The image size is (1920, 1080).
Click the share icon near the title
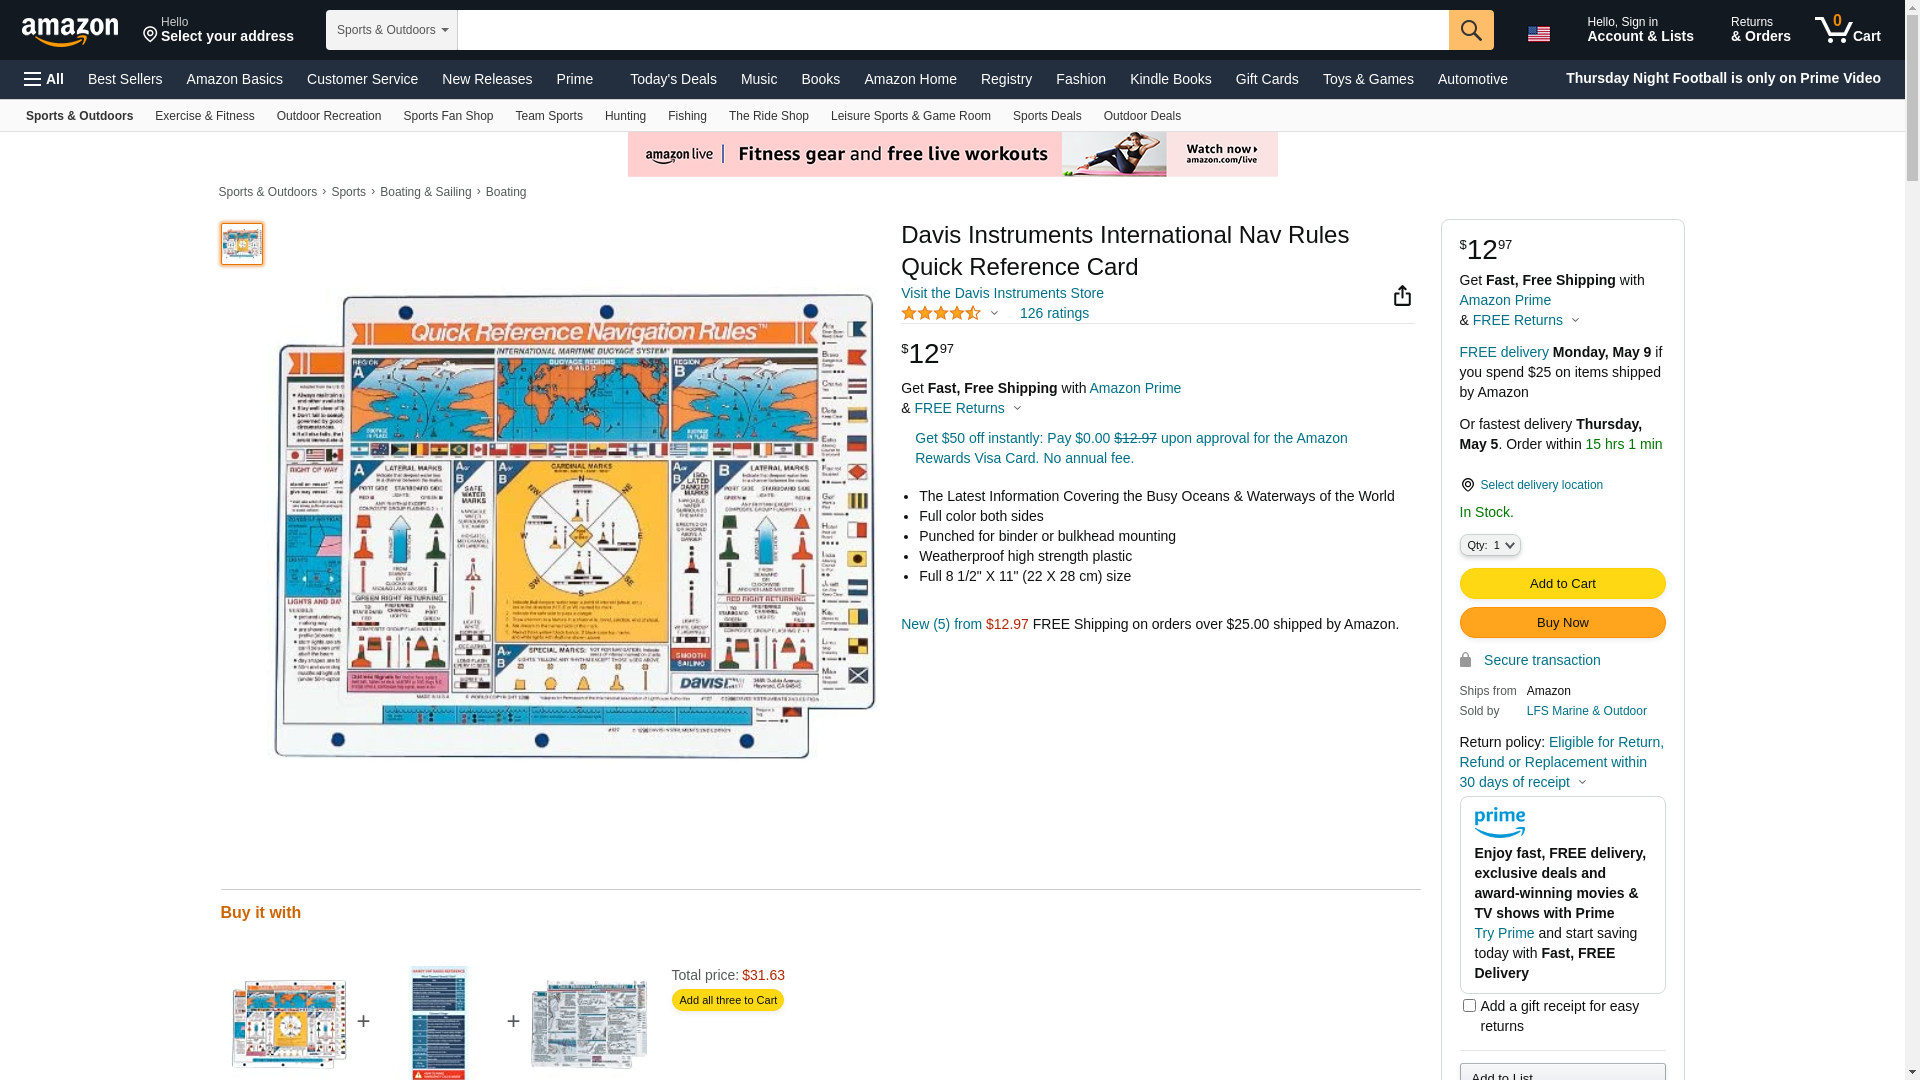pyautogui.click(x=1402, y=296)
